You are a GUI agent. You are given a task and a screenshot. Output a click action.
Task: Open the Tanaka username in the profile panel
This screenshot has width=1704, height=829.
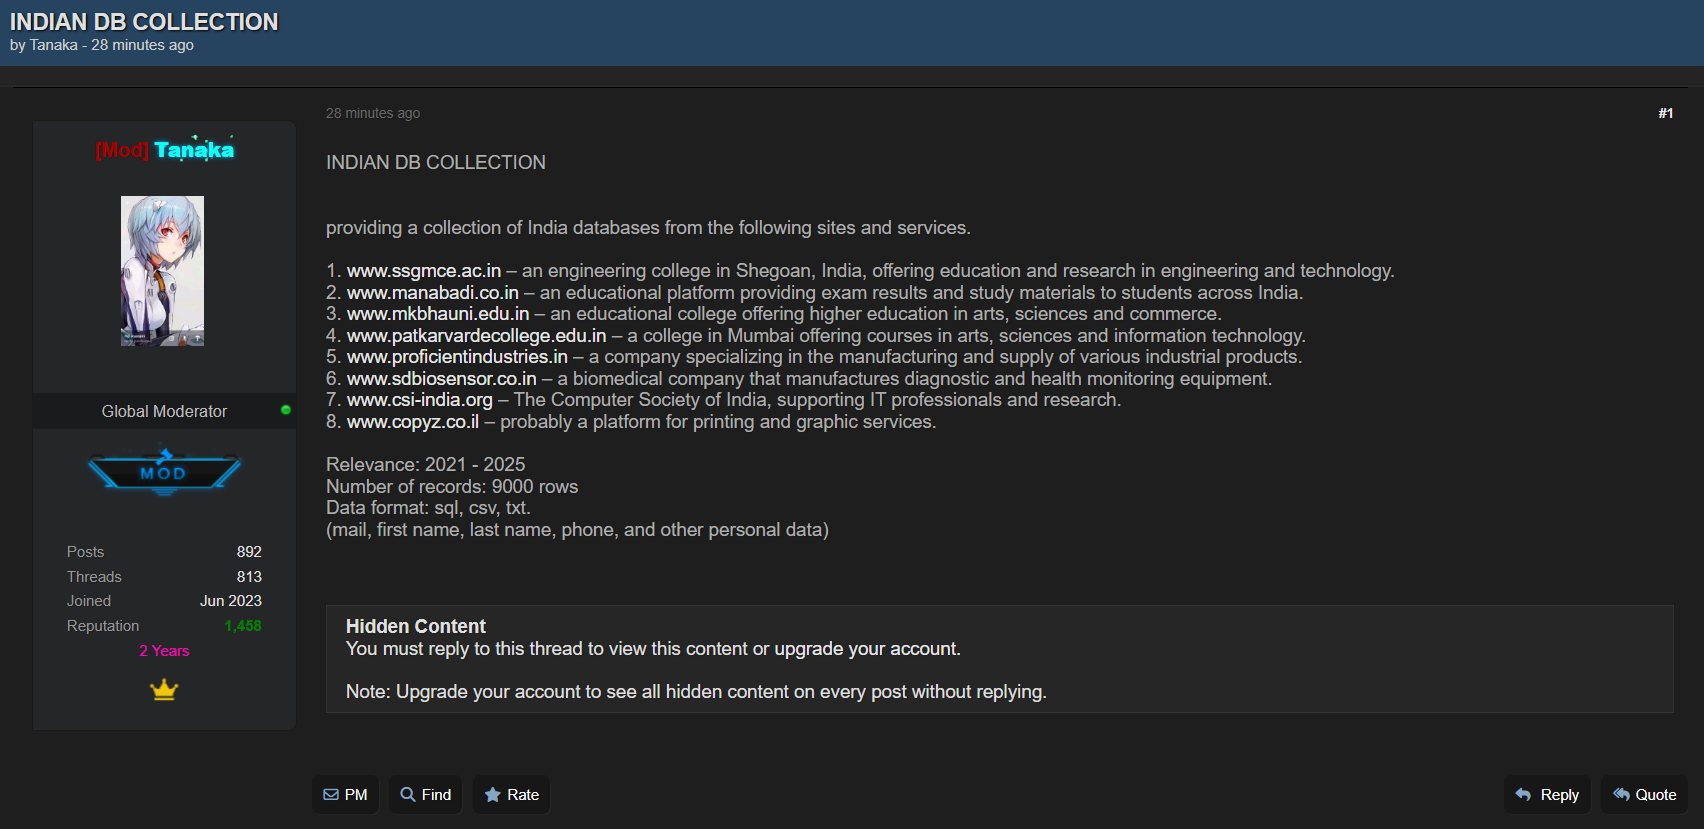(x=193, y=150)
